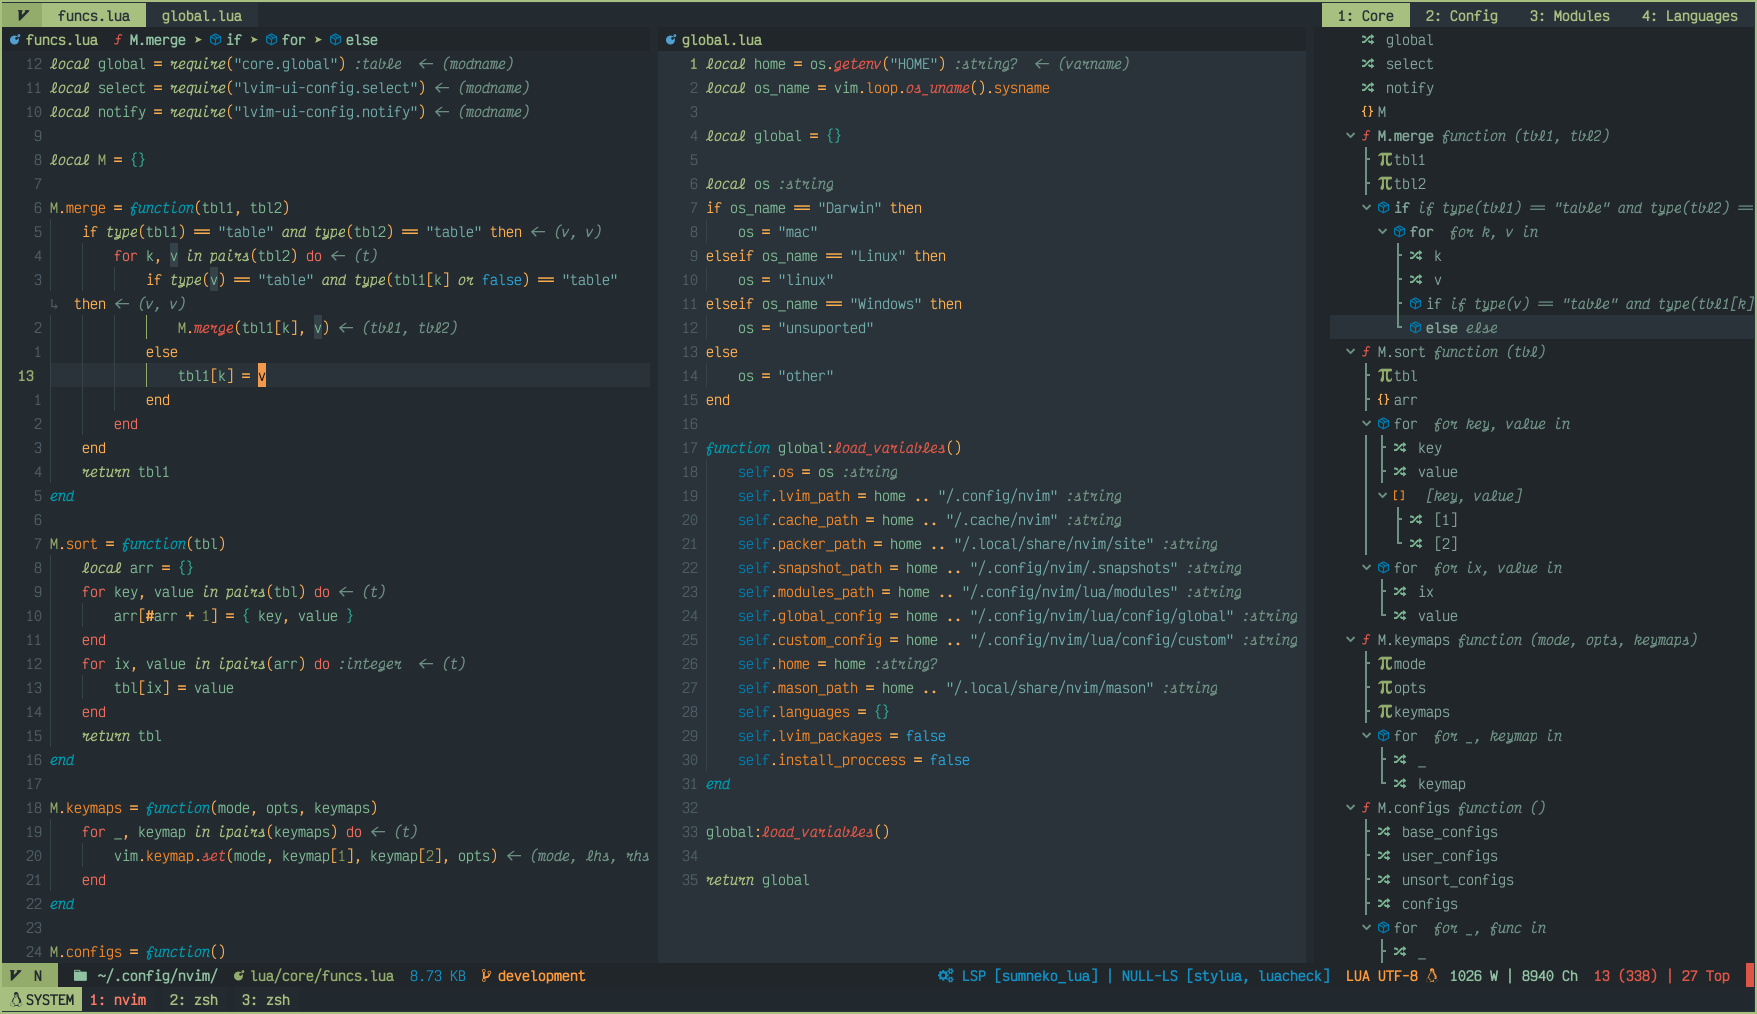Click the 'return tbl1' line in funcs.lua

(125, 472)
